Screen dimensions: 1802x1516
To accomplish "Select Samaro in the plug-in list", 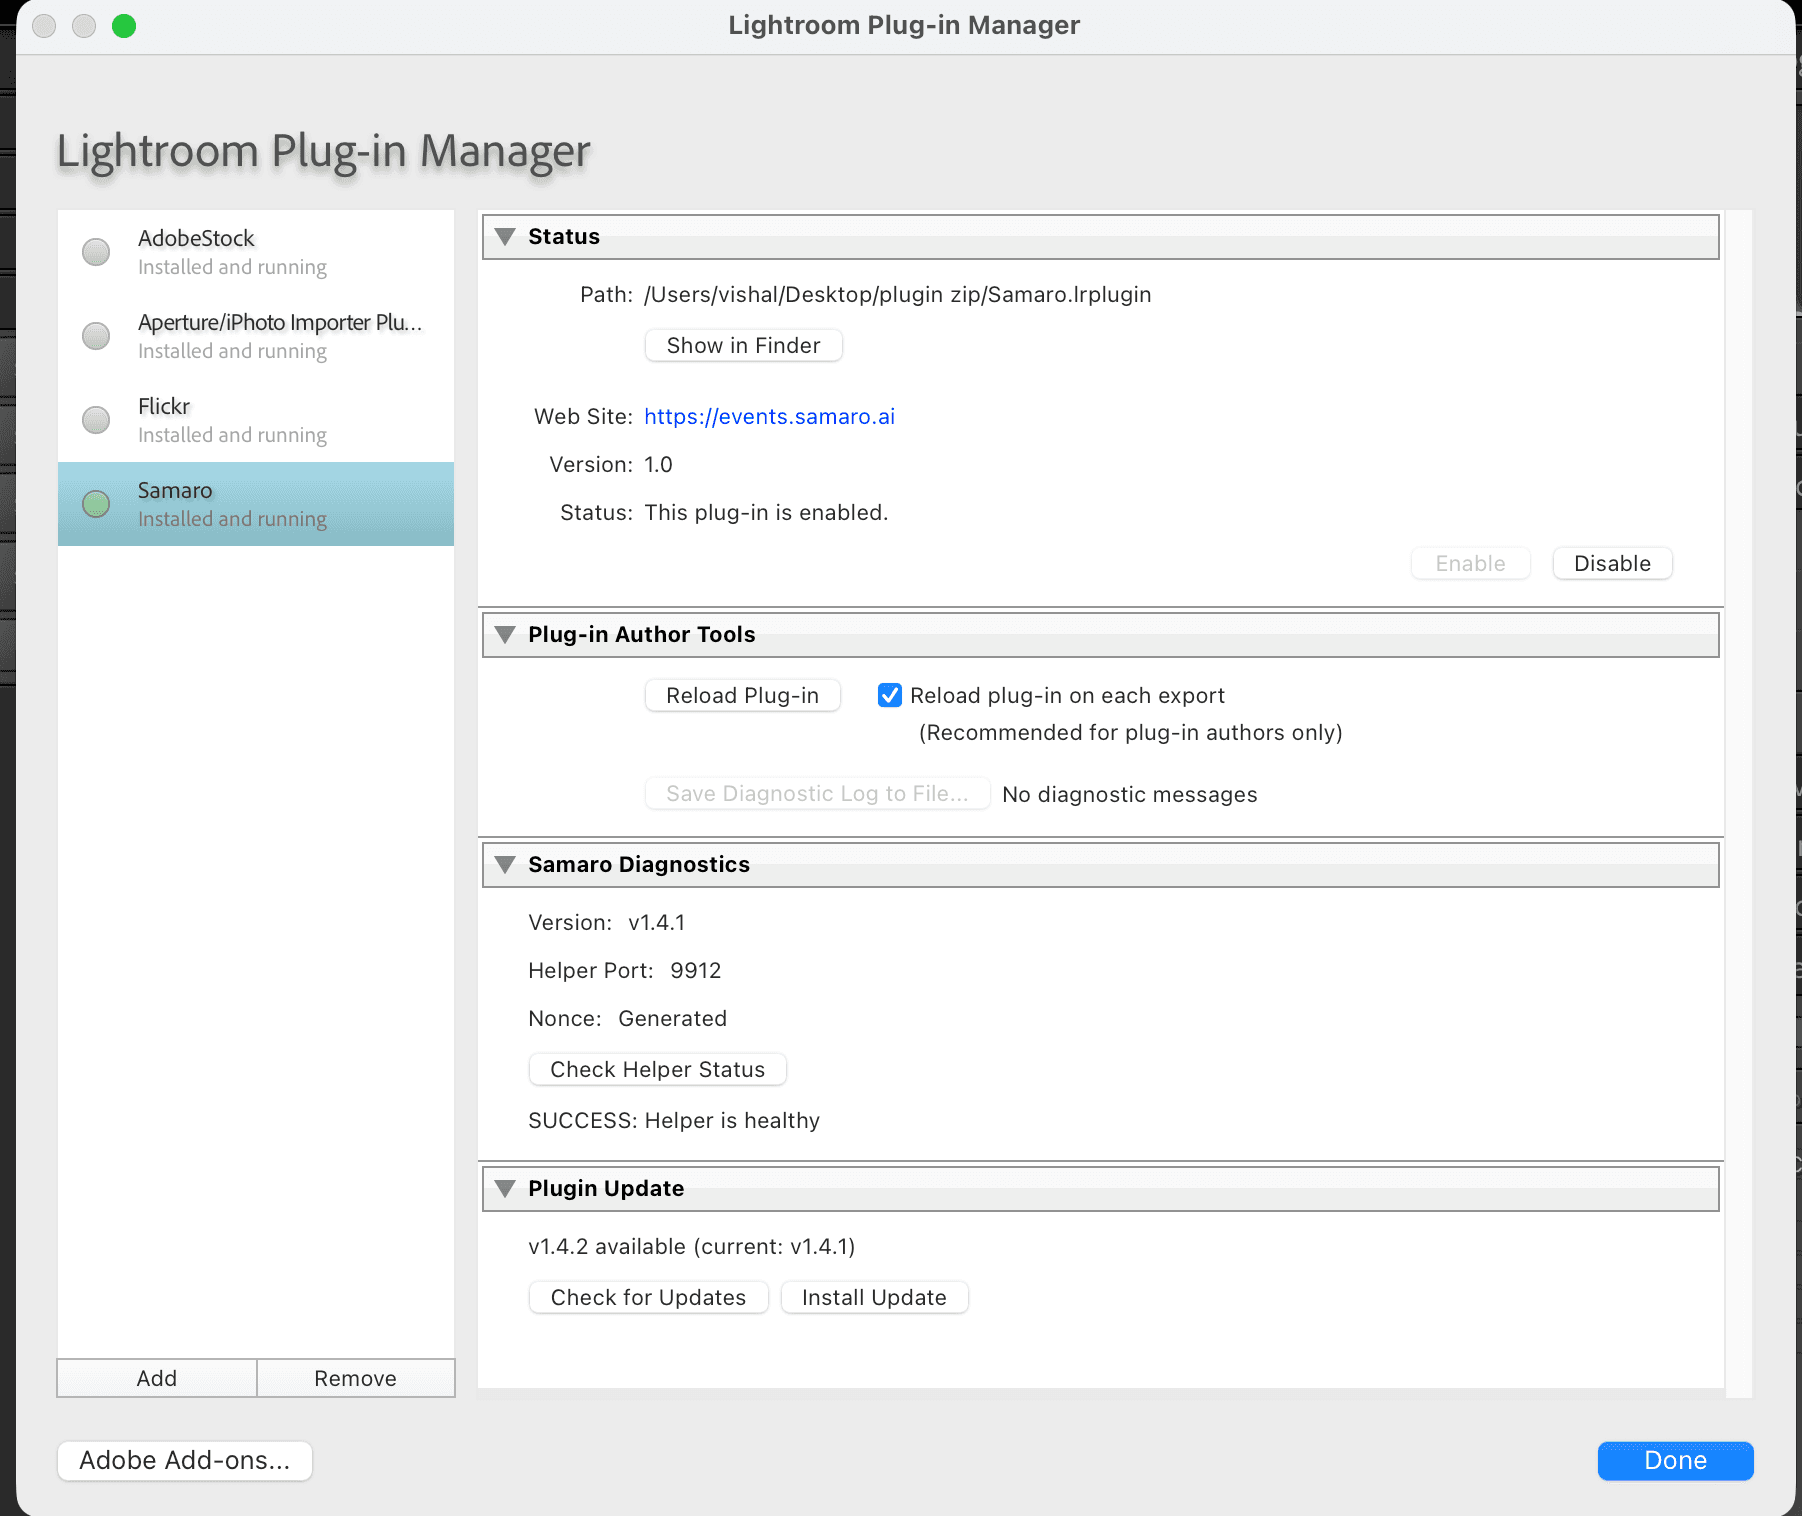I will pyautogui.click(x=256, y=504).
